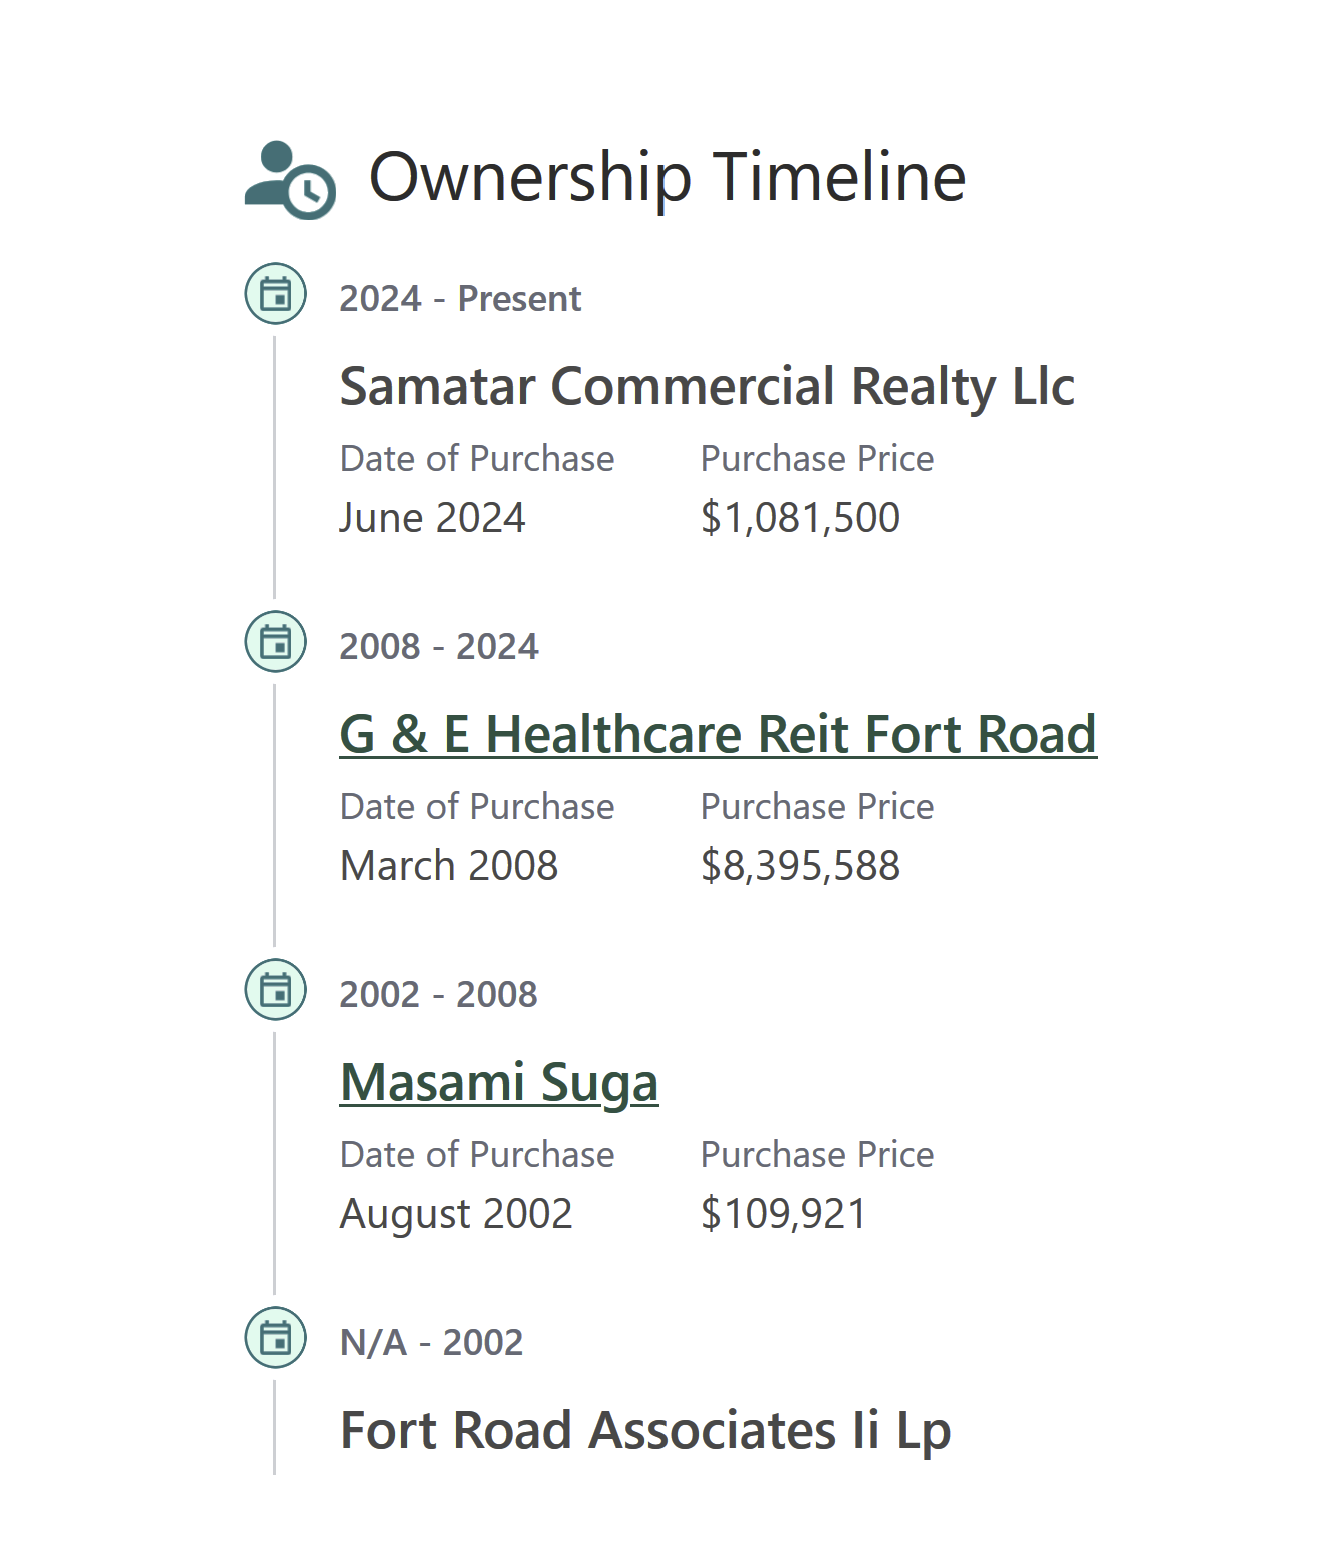Screen dimensions: 1328x1562
Task: Open the Masami Suga owner link
Action: pyautogui.click(x=499, y=1084)
